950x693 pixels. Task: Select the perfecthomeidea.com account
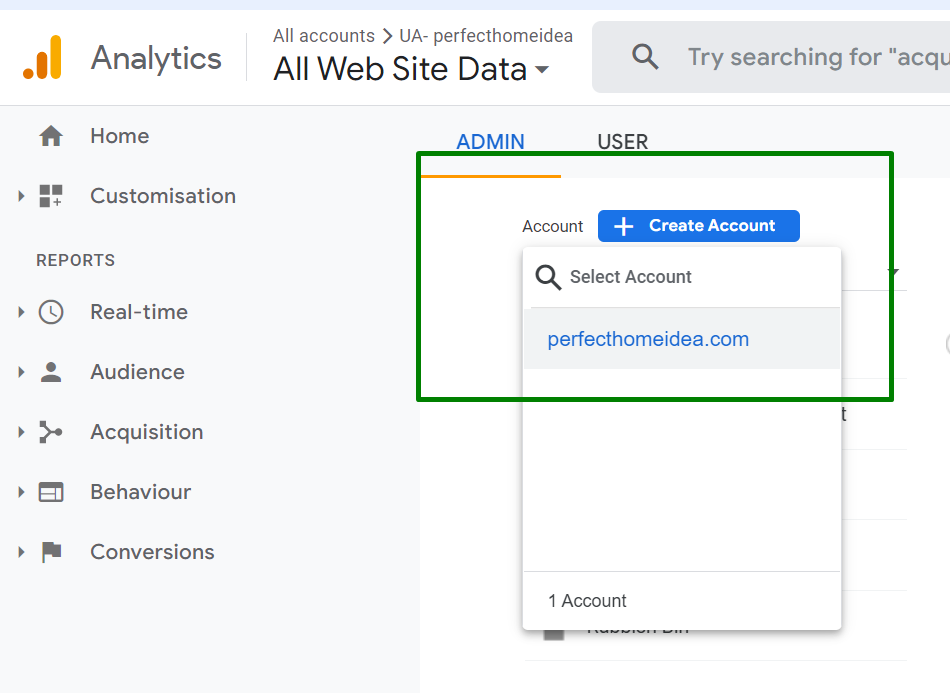tap(682, 339)
